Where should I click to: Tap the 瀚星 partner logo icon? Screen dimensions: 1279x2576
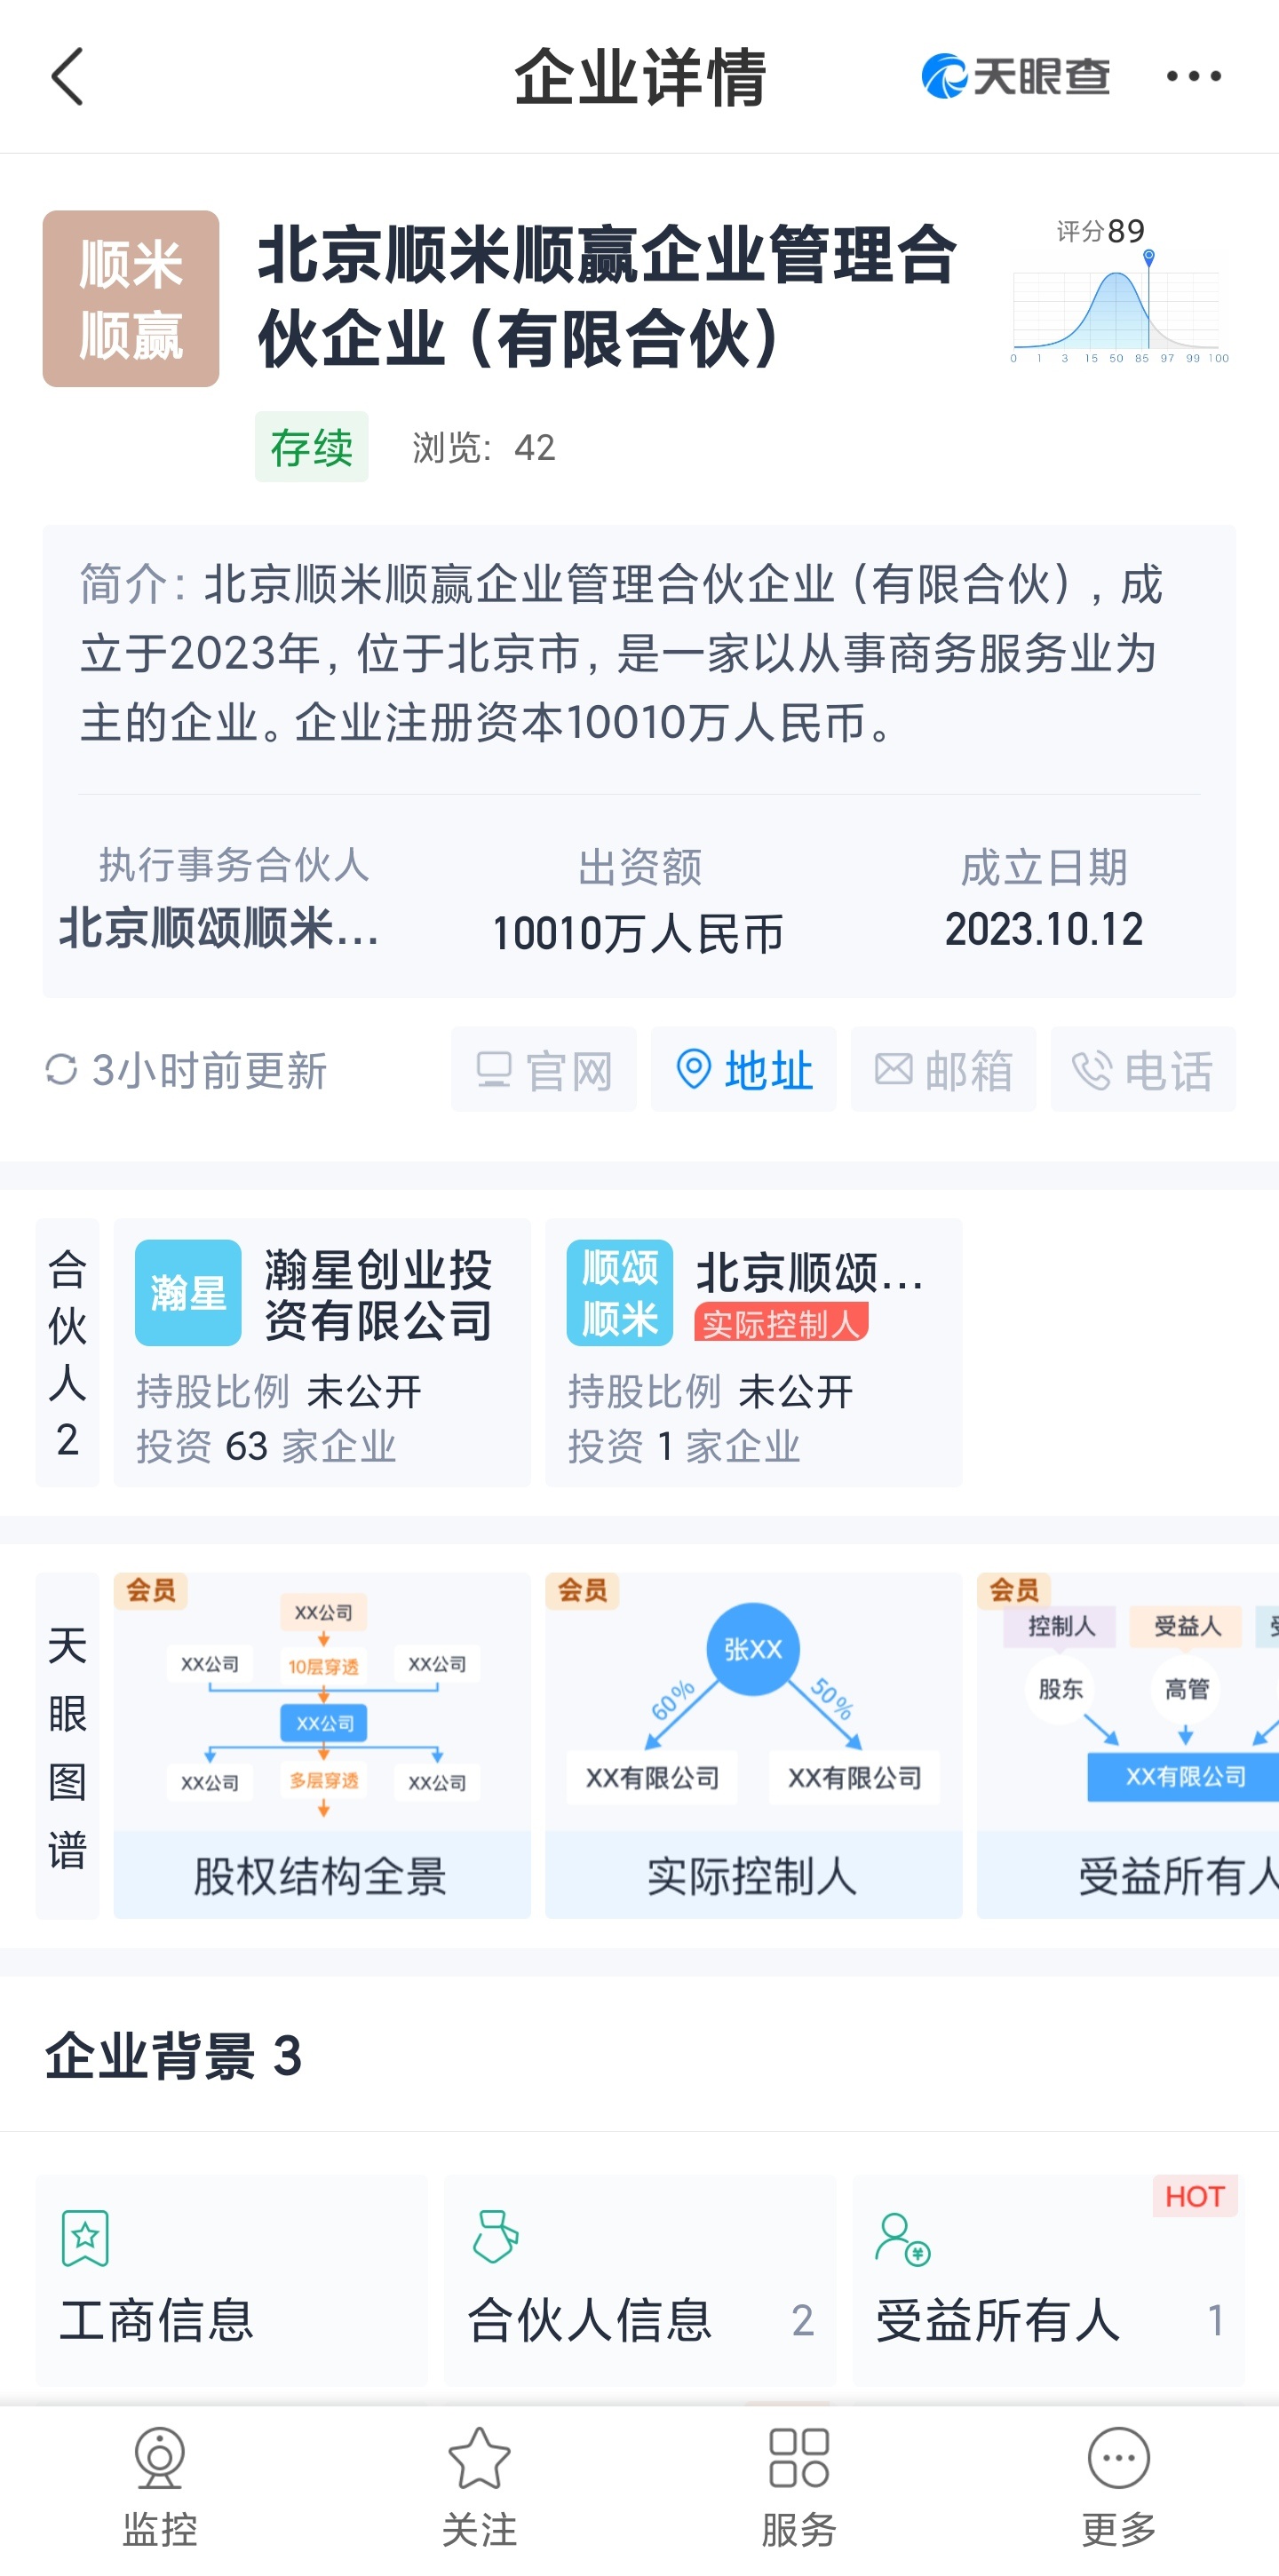pyautogui.click(x=188, y=1293)
